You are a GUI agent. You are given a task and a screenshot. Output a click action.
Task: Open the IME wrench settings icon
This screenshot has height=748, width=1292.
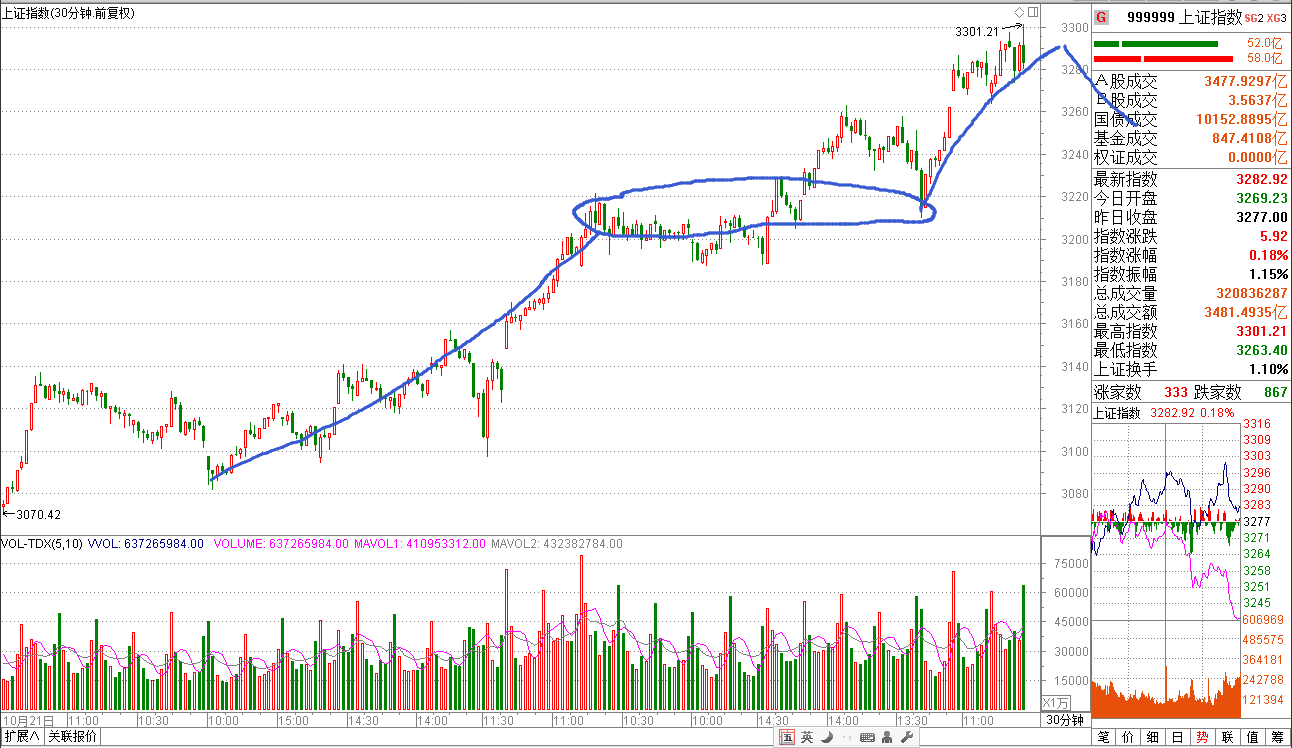[907, 738]
